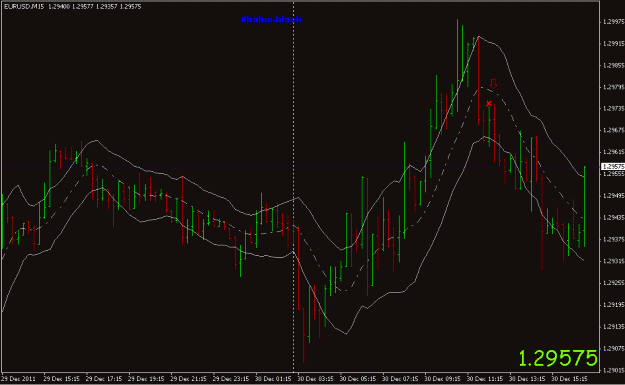Select the red X marker on chart
625x385 pixels.
(489, 104)
